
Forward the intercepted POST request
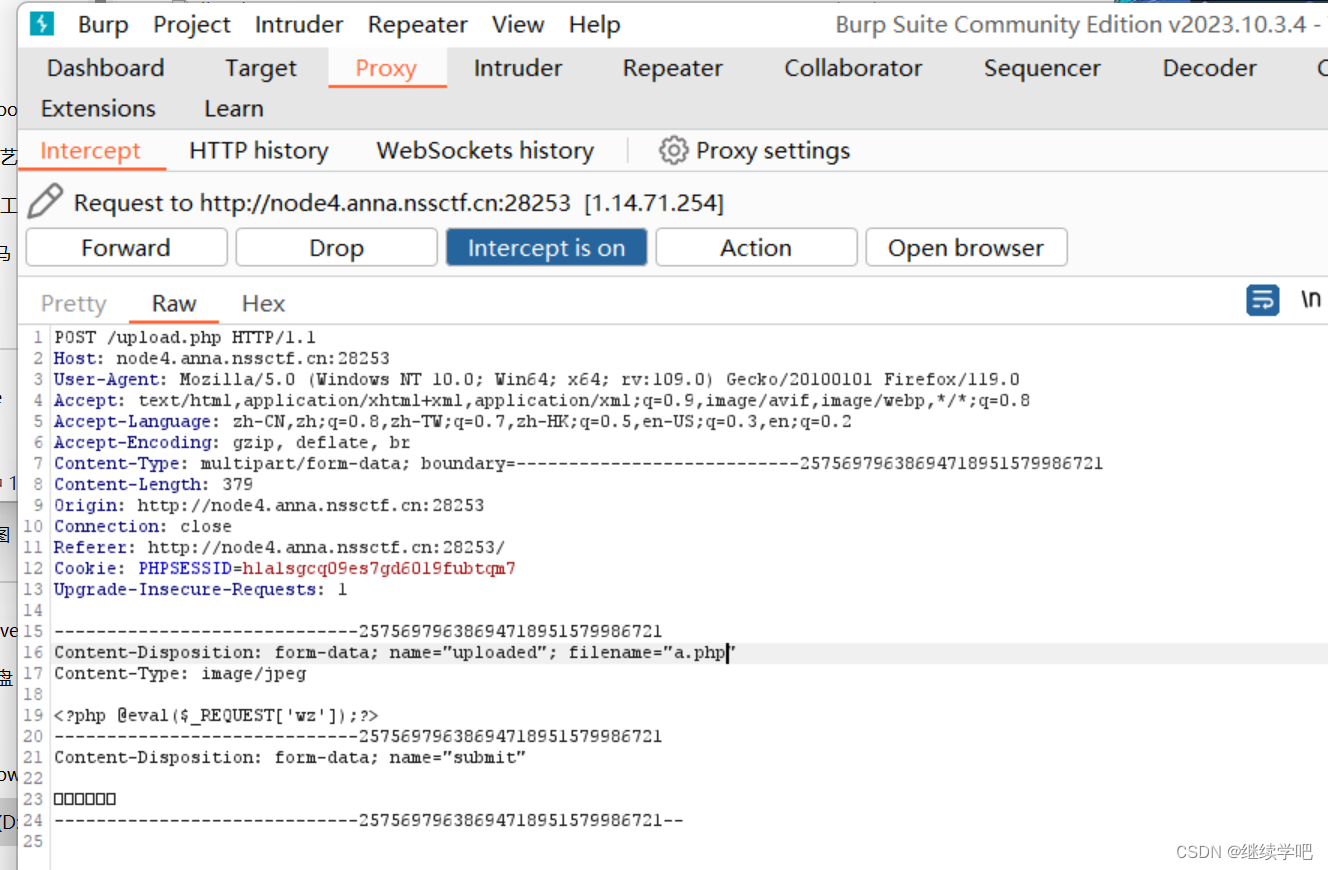pos(125,247)
